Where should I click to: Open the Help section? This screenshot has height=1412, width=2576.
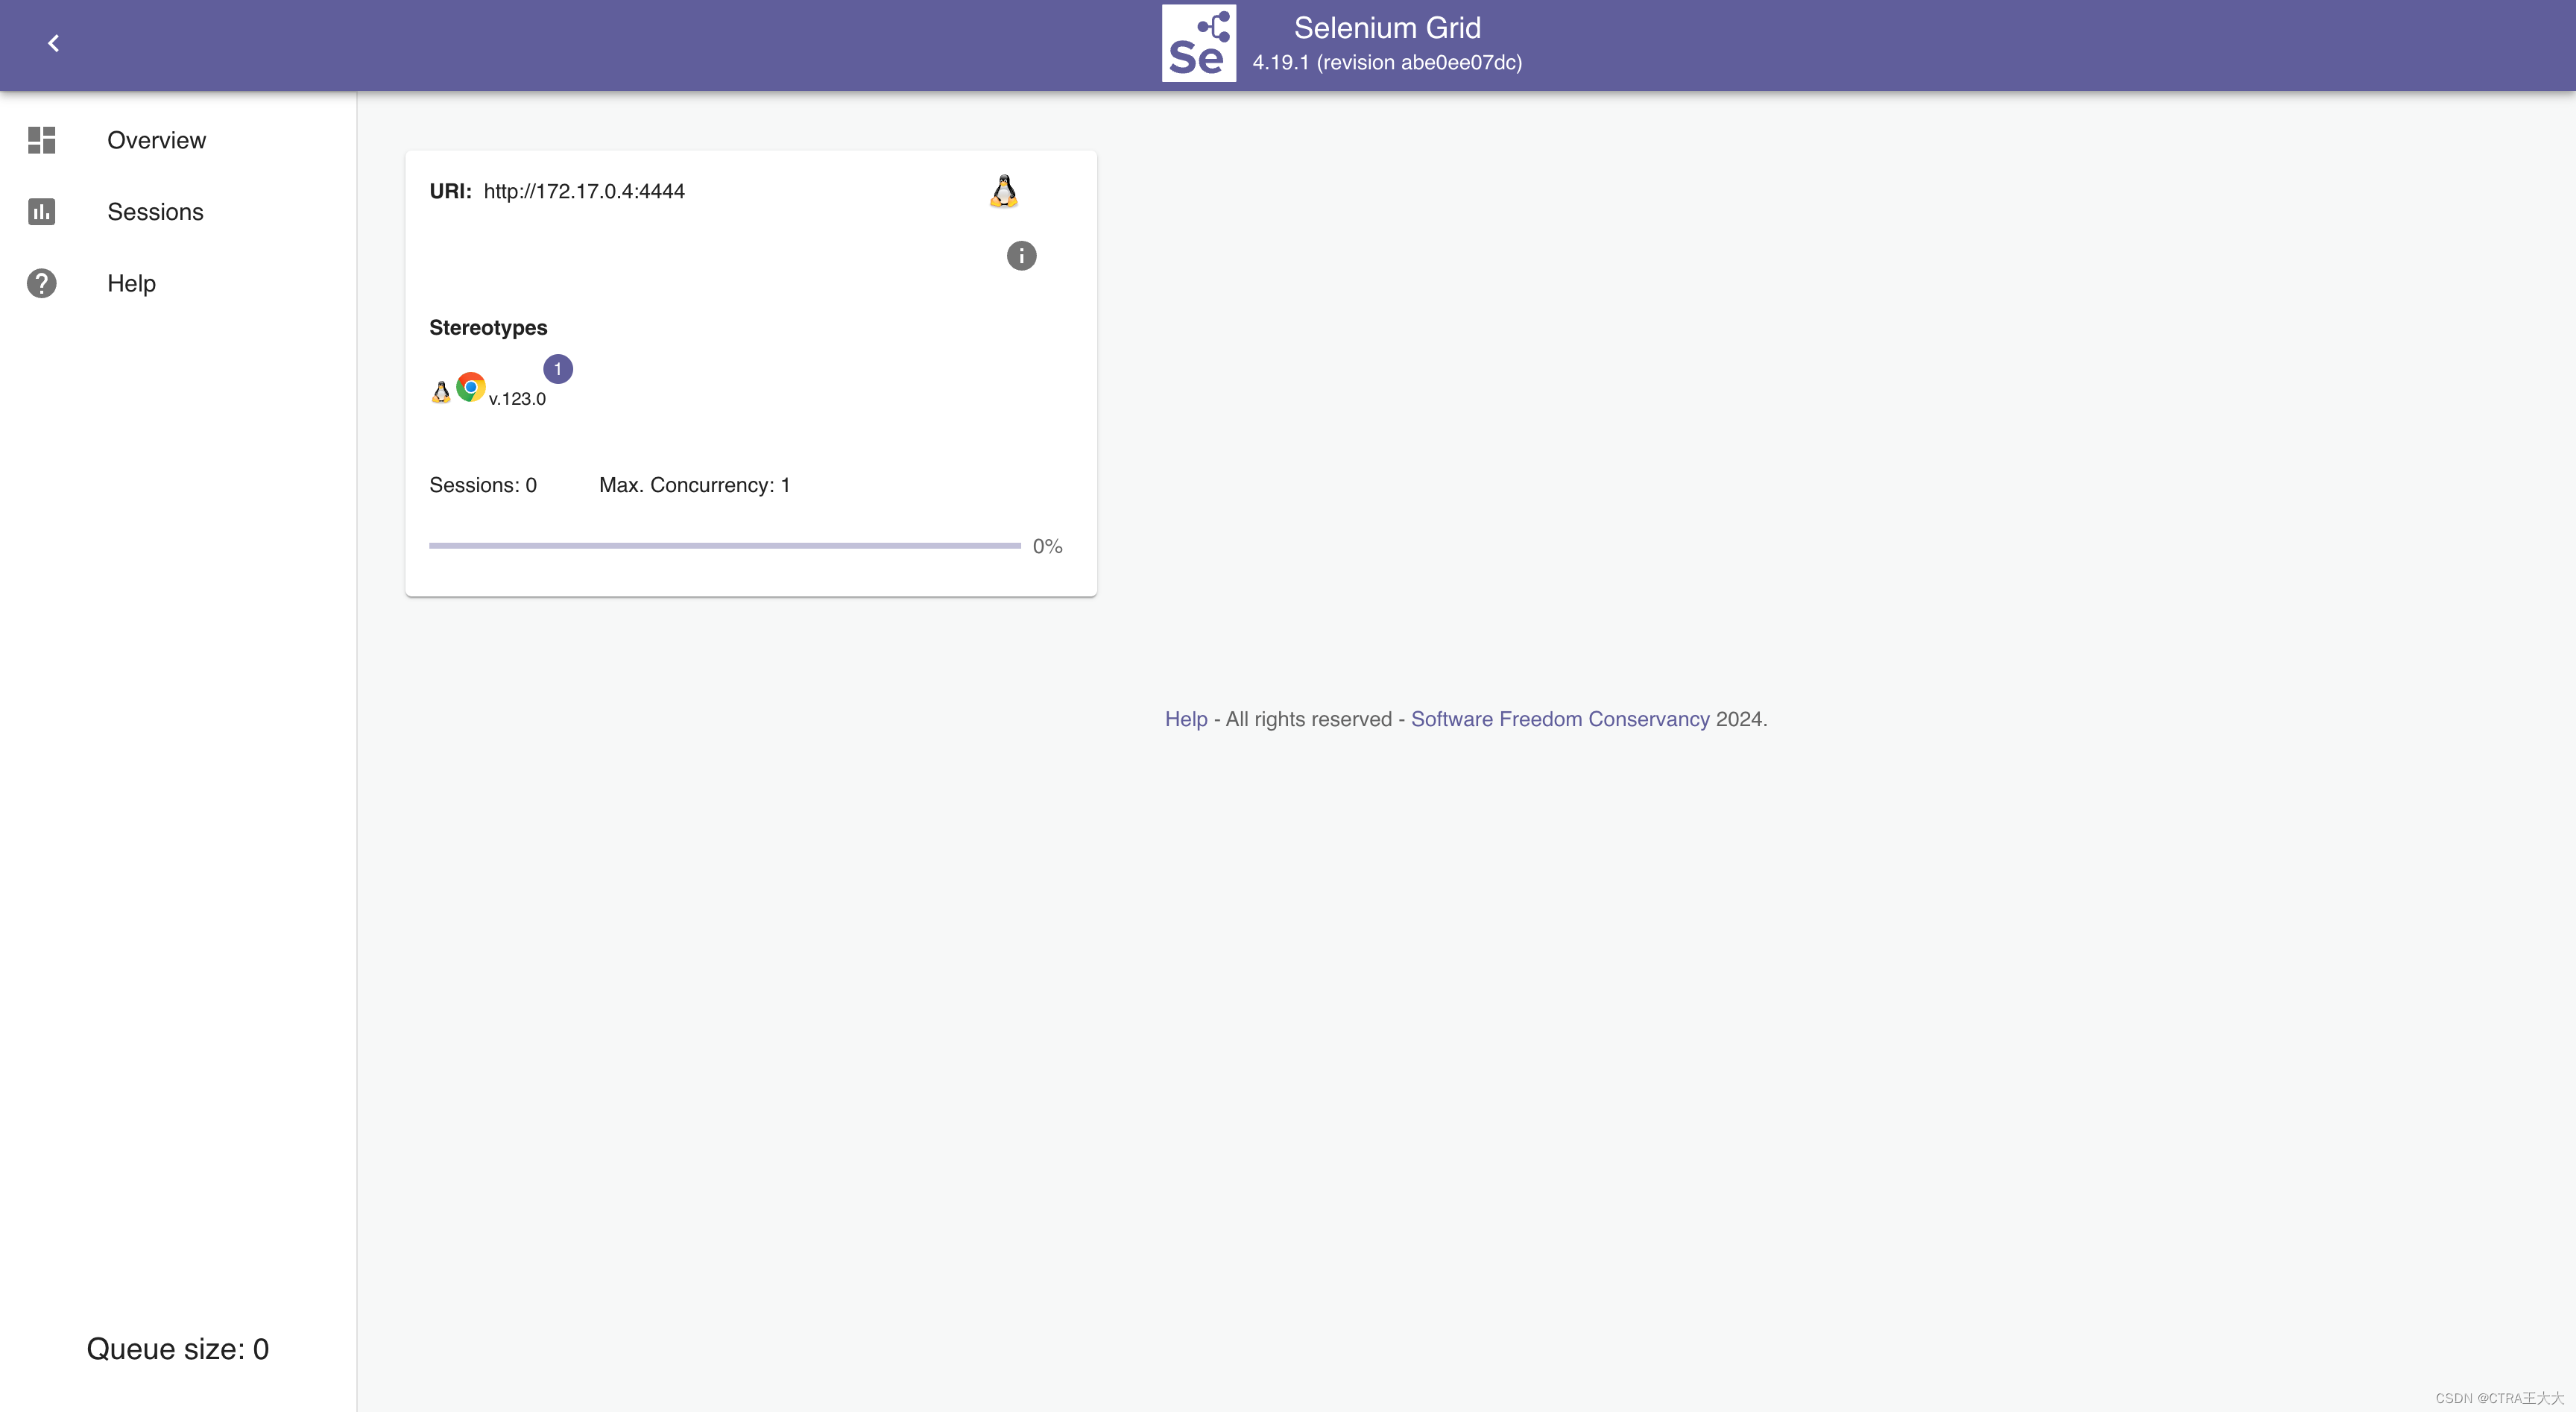tap(130, 282)
